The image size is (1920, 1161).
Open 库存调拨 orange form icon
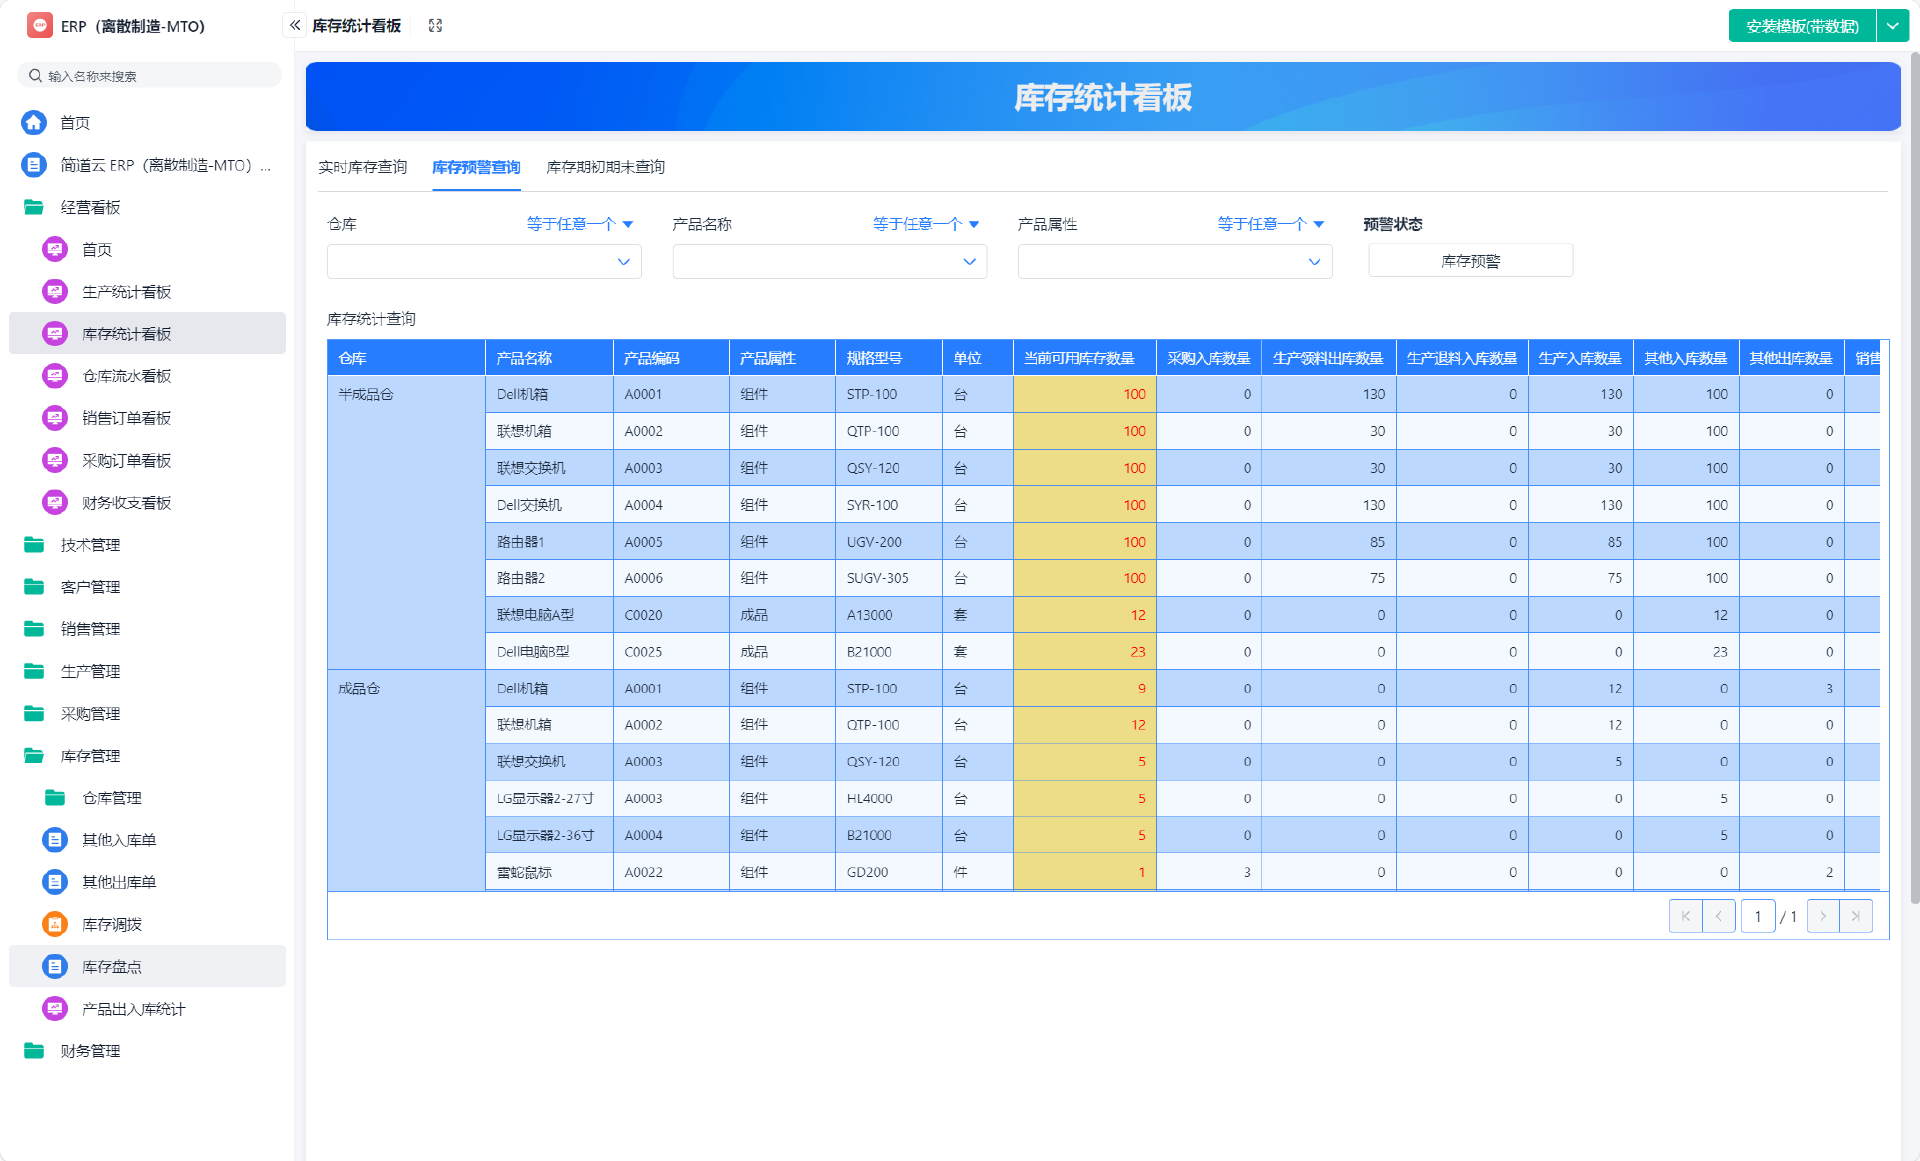(x=55, y=924)
